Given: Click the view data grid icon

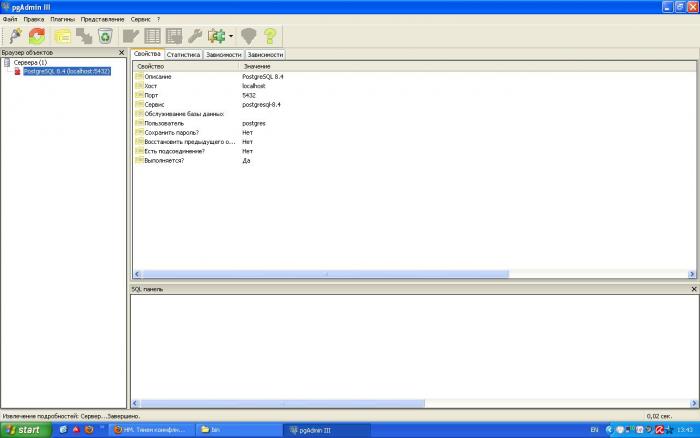Looking at the screenshot, I should tap(152, 36).
